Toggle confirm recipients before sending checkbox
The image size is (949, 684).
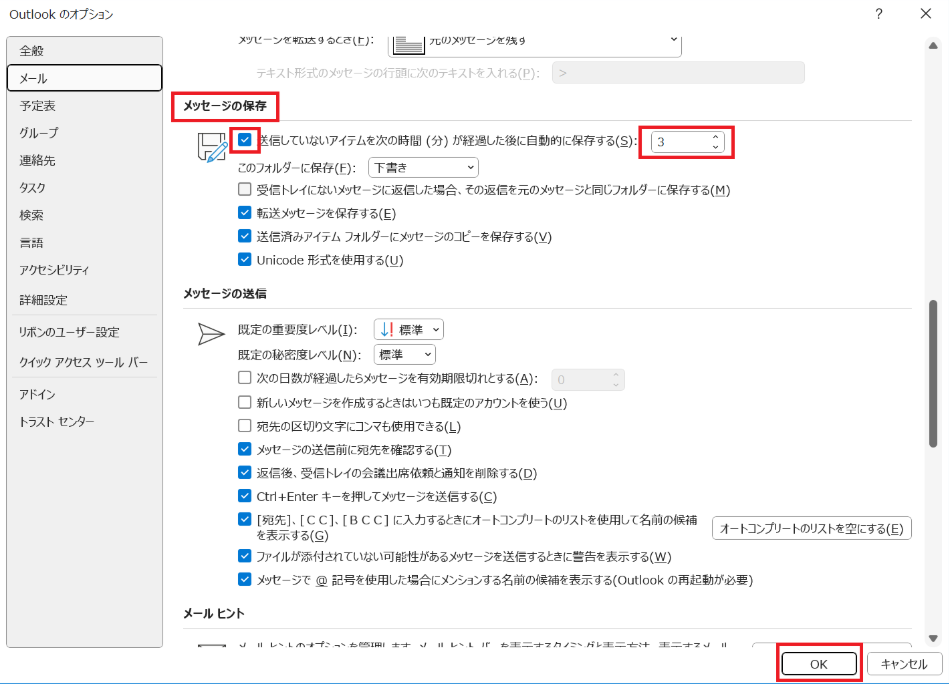[245, 449]
